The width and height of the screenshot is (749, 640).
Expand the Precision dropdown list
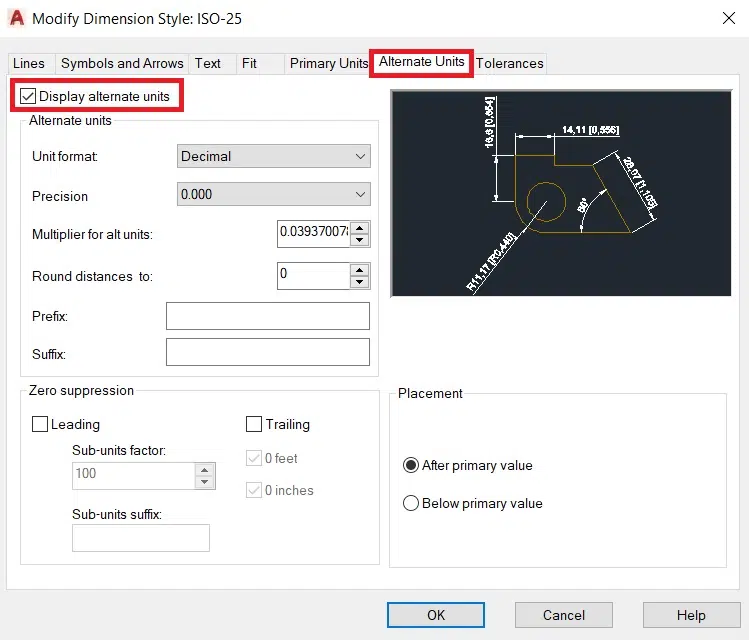[273, 194]
